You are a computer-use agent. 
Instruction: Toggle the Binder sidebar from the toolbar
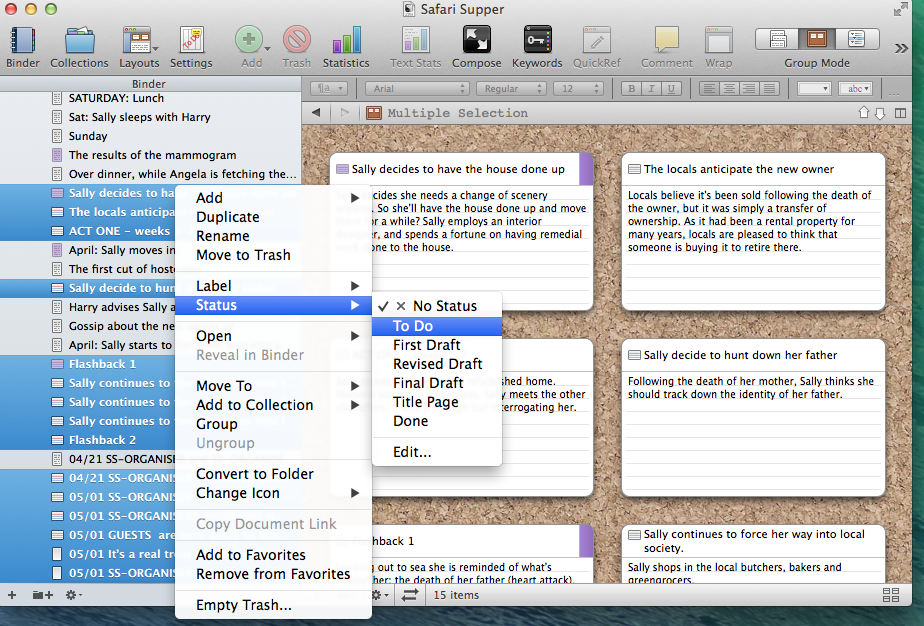(22, 47)
